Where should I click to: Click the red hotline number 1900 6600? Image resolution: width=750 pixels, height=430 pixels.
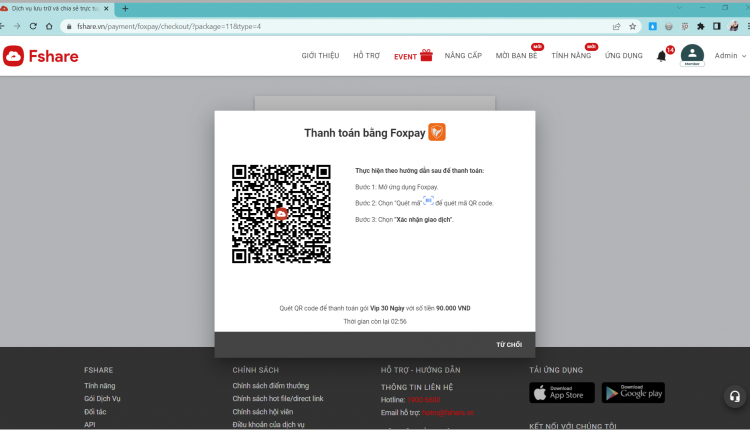[x=424, y=399]
